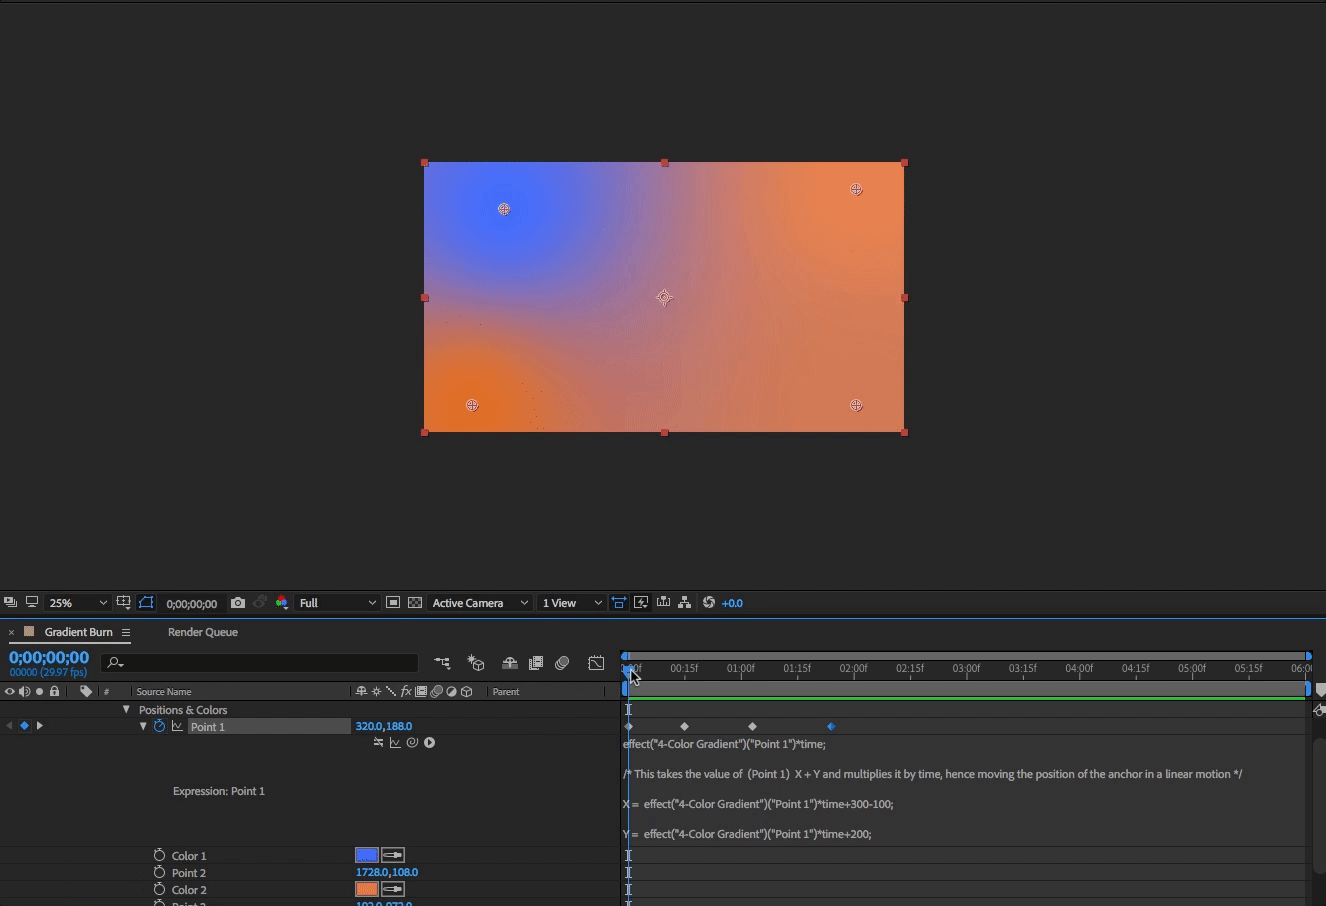Click the Color 1 eyedropper
The height and width of the screenshot is (906, 1326).
[x=393, y=855]
